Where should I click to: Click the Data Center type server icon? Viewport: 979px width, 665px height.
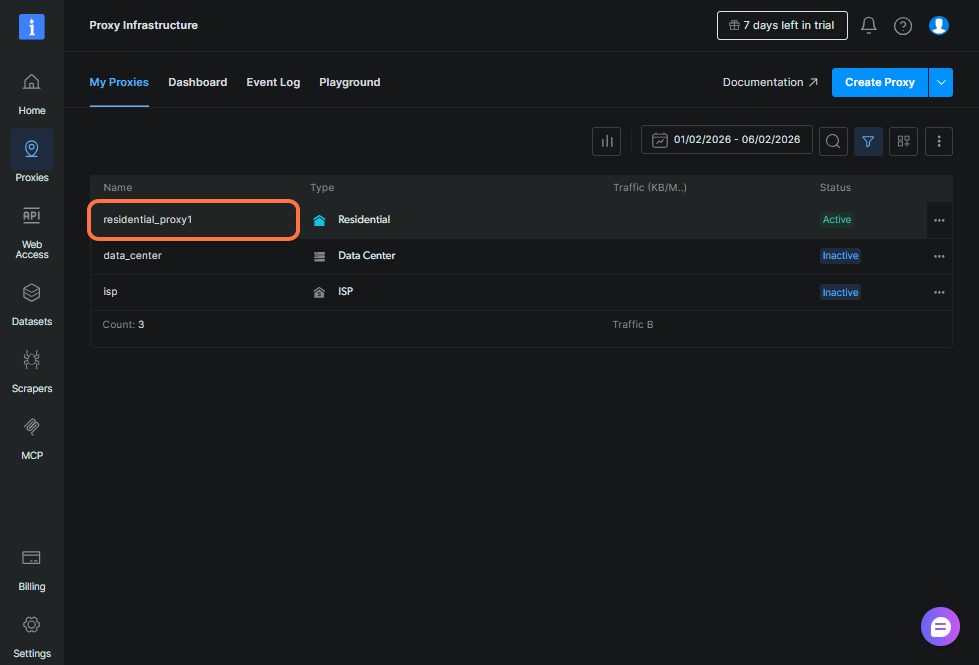pyautogui.click(x=319, y=256)
